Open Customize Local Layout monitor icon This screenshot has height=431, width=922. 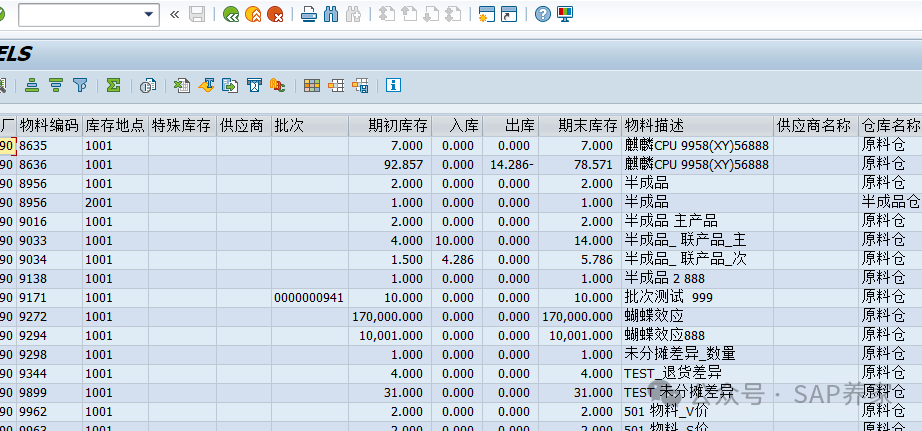564,14
